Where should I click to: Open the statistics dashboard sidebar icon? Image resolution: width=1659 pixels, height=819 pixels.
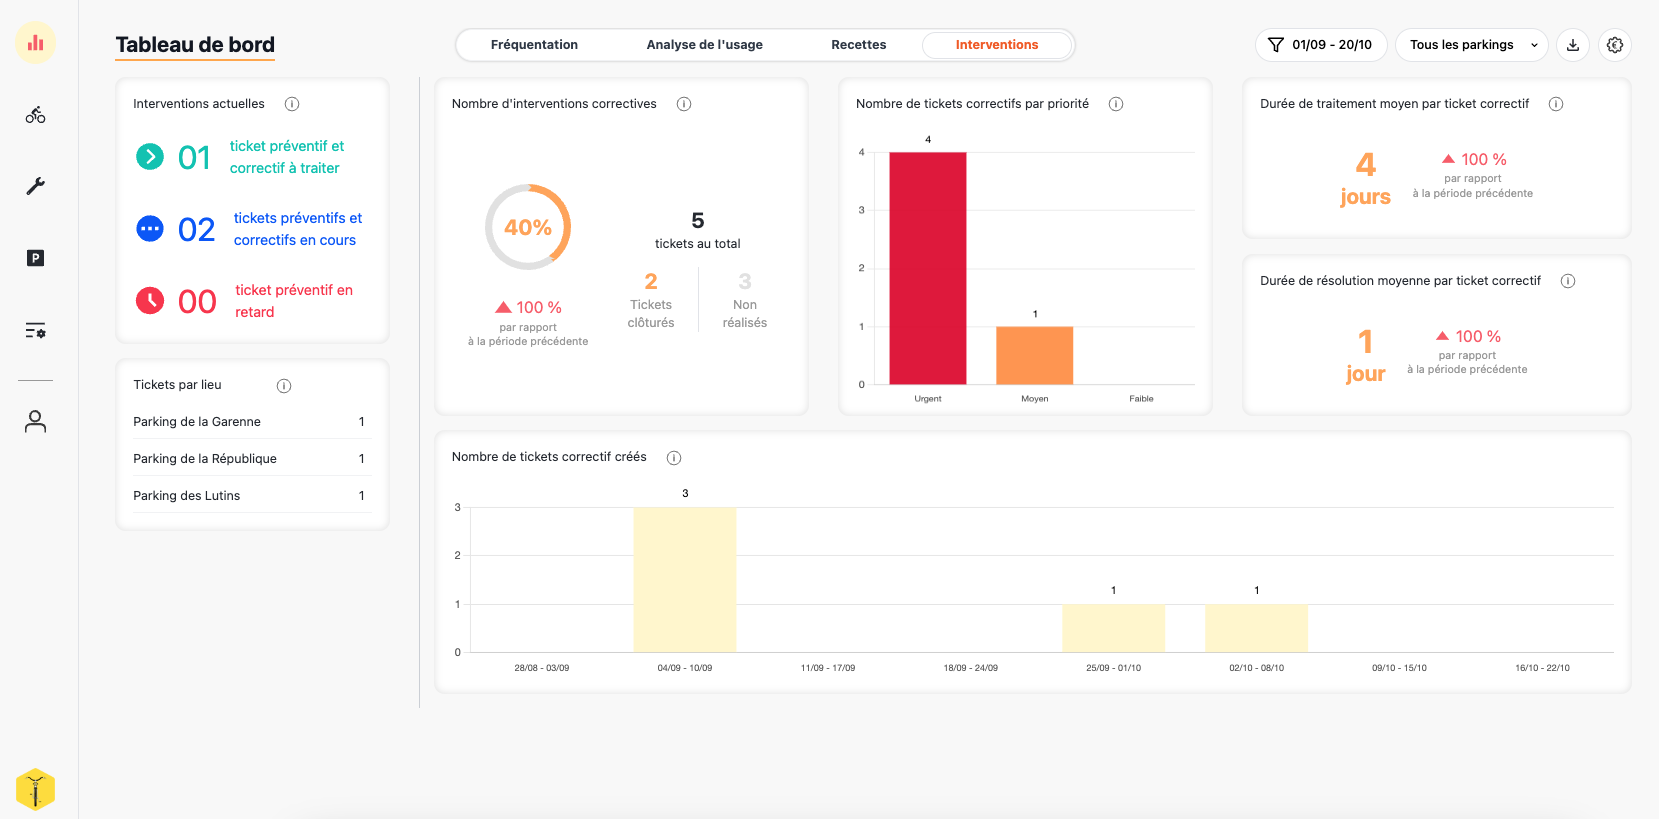pos(36,43)
